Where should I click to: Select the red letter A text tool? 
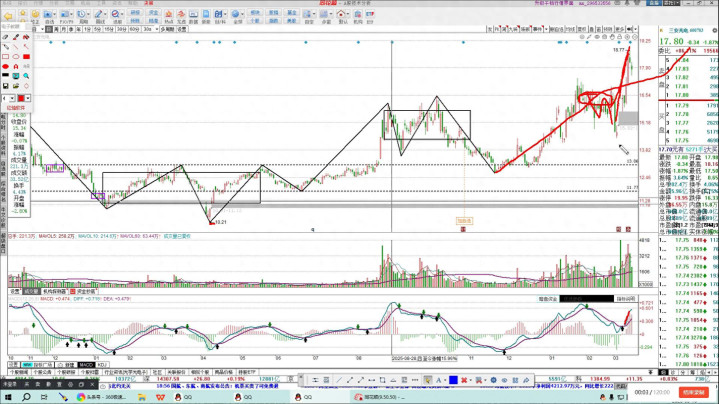(x=16, y=66)
